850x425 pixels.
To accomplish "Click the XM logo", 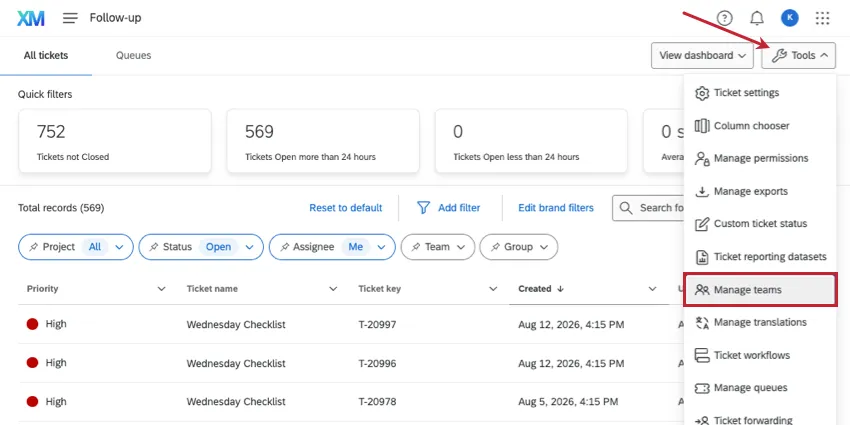I will [x=30, y=18].
